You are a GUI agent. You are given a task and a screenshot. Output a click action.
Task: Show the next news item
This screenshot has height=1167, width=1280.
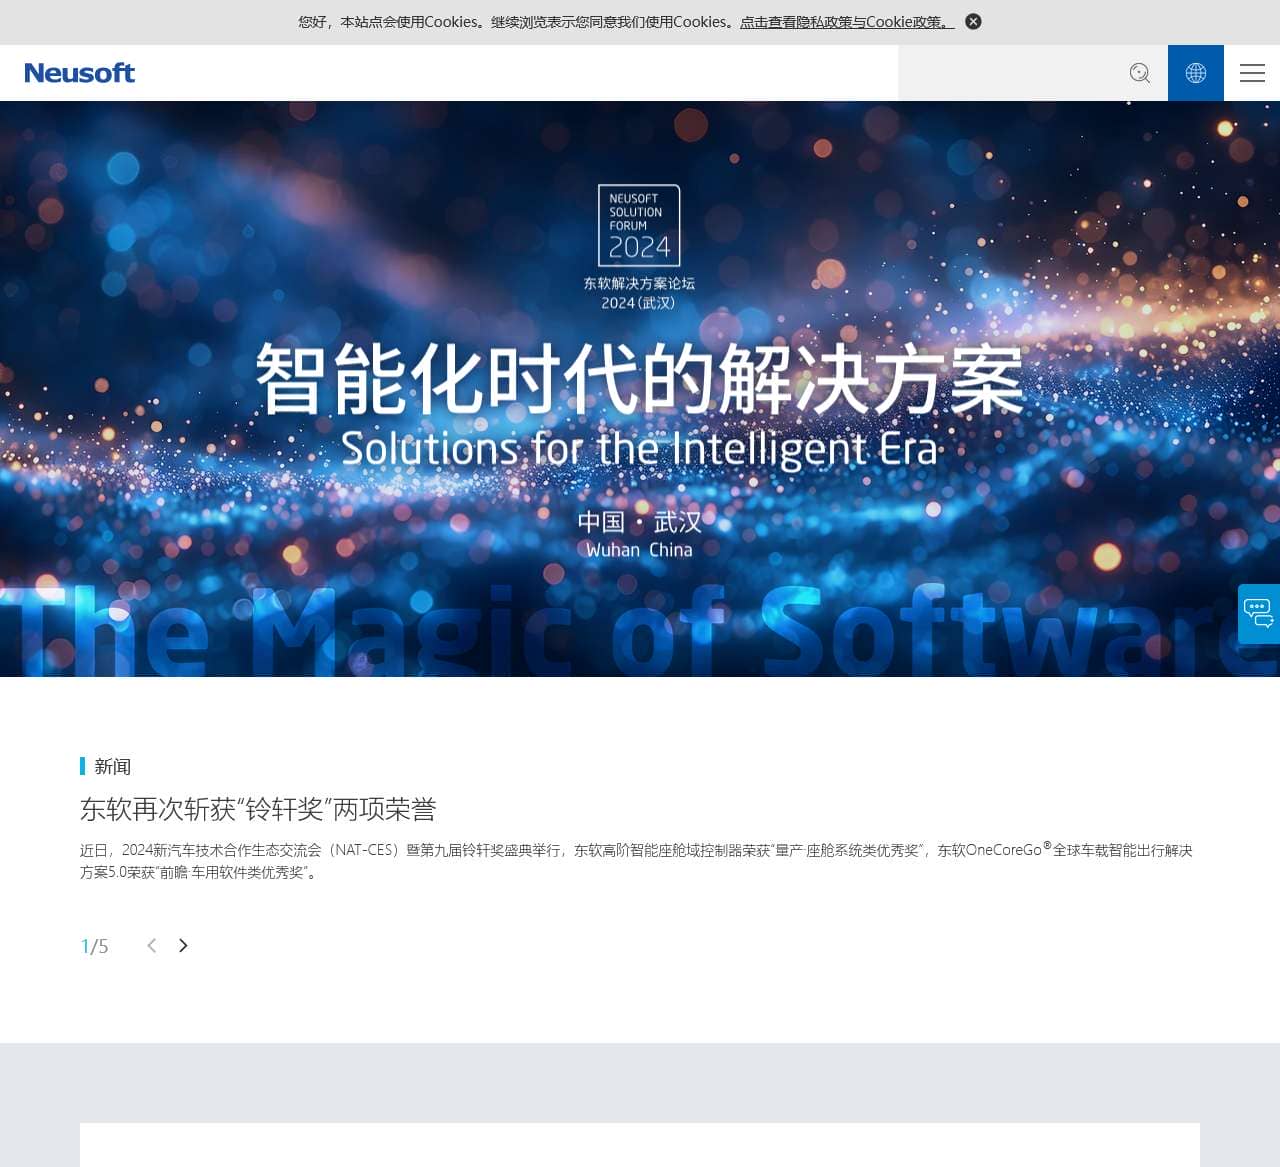183,946
